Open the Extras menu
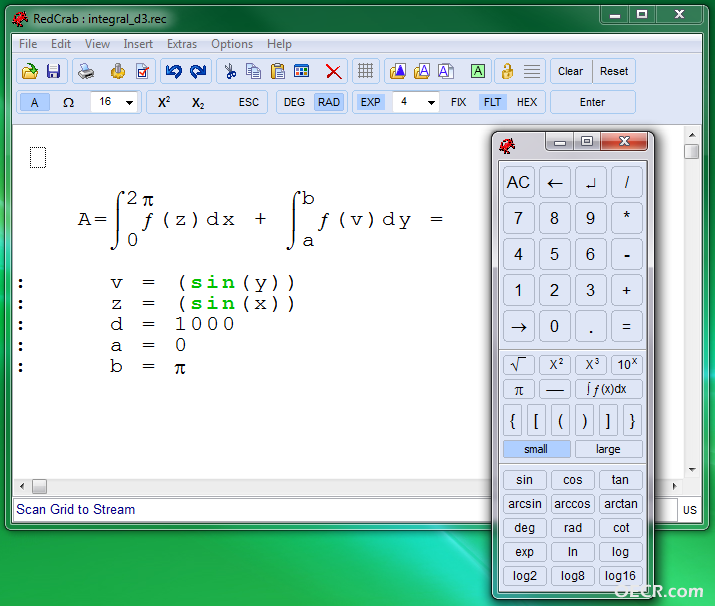The image size is (715, 606). coord(181,44)
